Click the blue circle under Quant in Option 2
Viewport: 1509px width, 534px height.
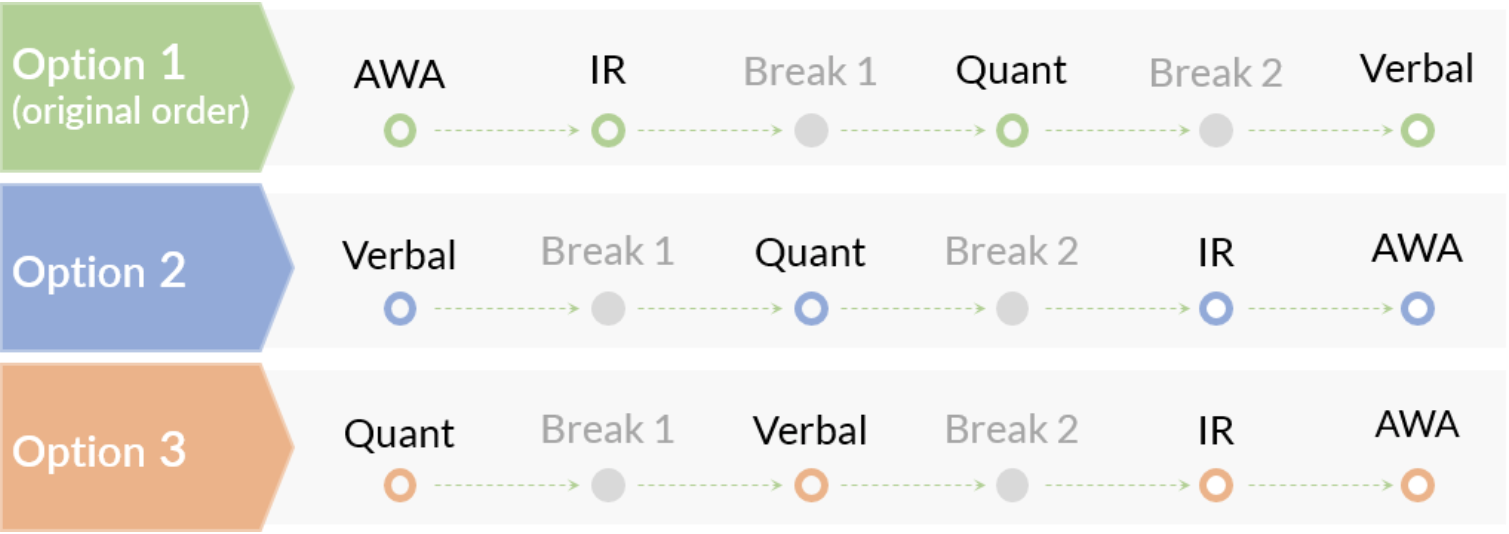pyautogui.click(x=811, y=309)
